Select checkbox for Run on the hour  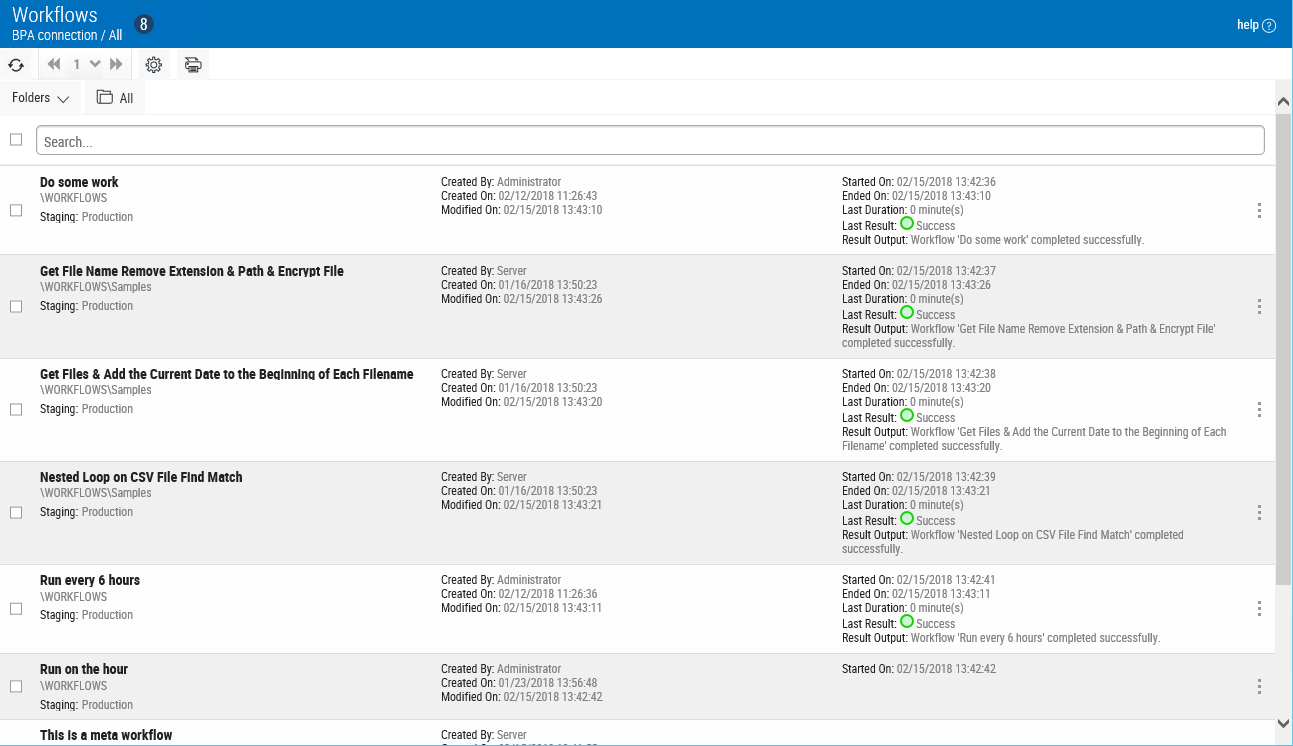(16, 686)
